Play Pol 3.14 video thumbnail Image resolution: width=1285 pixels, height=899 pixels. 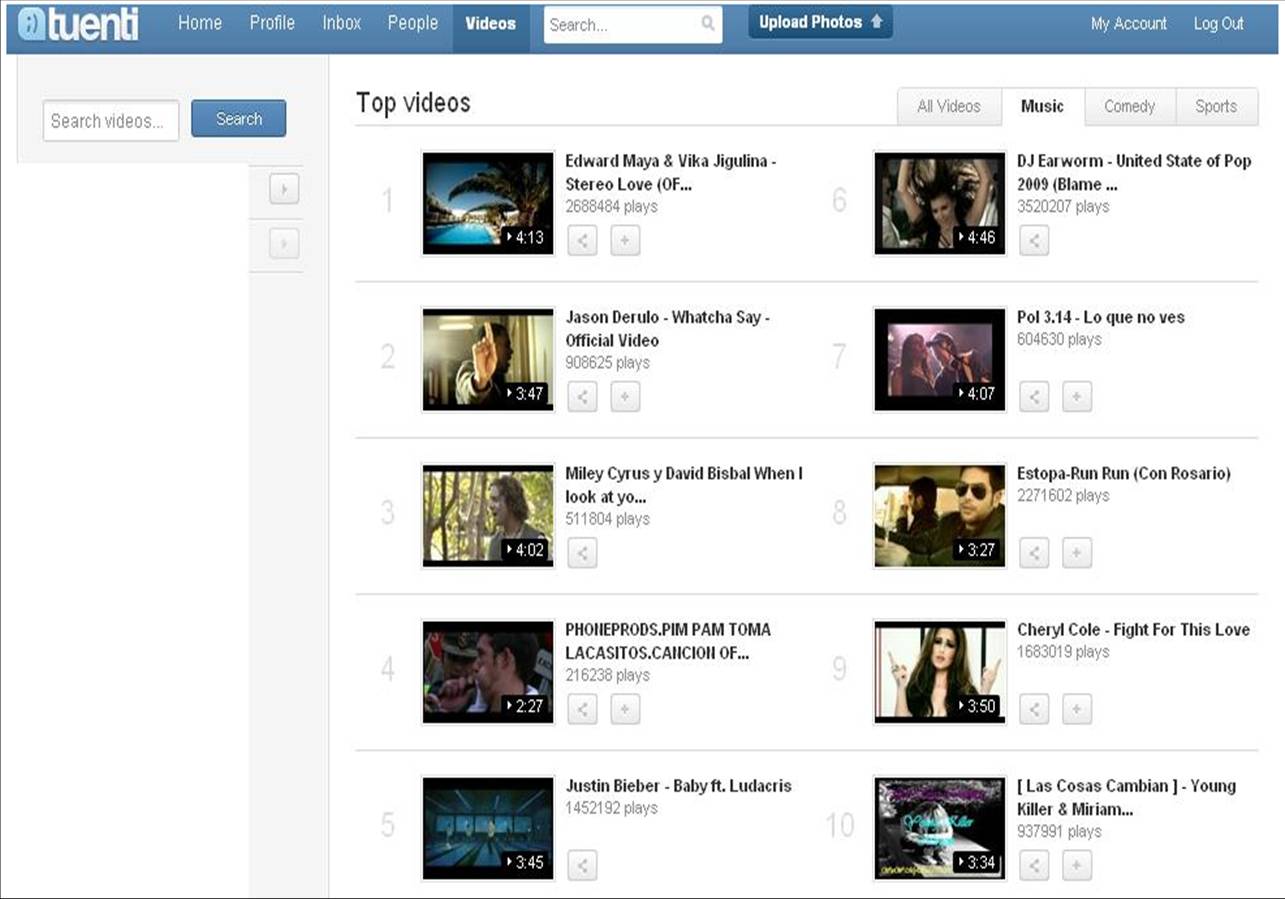tap(940, 359)
